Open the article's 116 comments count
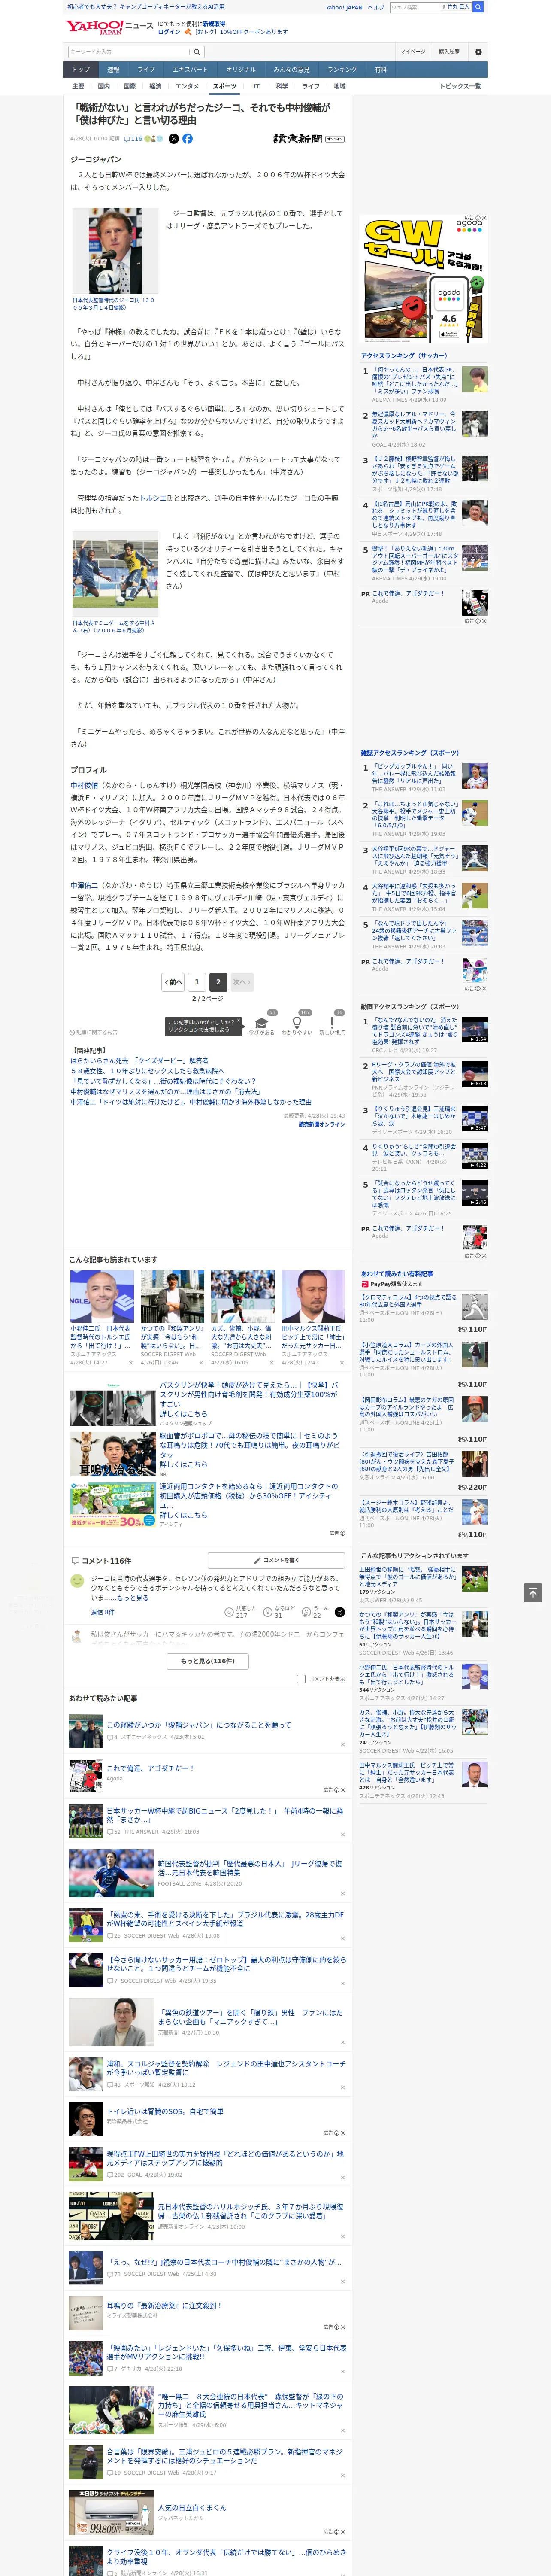This screenshot has width=551, height=2576. [x=133, y=139]
